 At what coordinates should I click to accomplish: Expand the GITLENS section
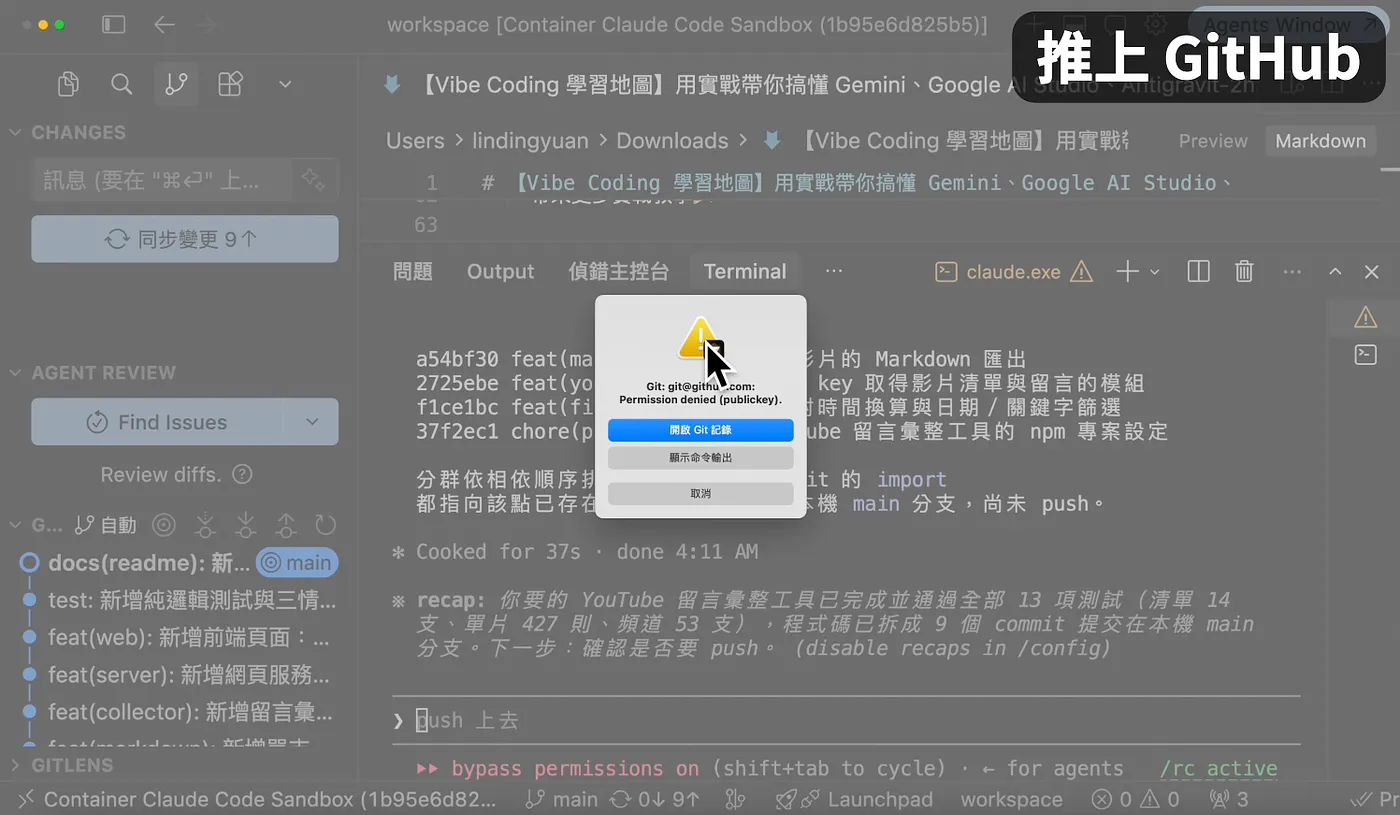(x=15, y=765)
